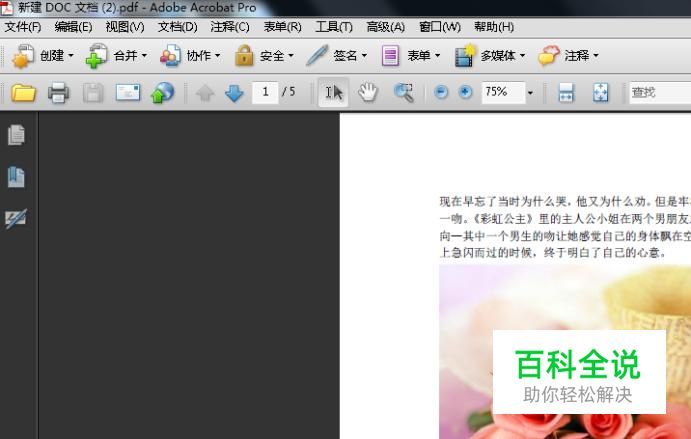
Task: Click the fit one full page icon
Action: click(601, 93)
